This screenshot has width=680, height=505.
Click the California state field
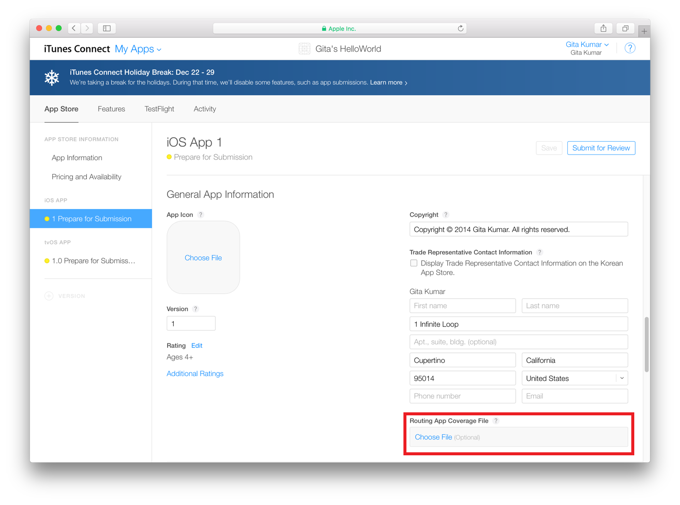575,360
